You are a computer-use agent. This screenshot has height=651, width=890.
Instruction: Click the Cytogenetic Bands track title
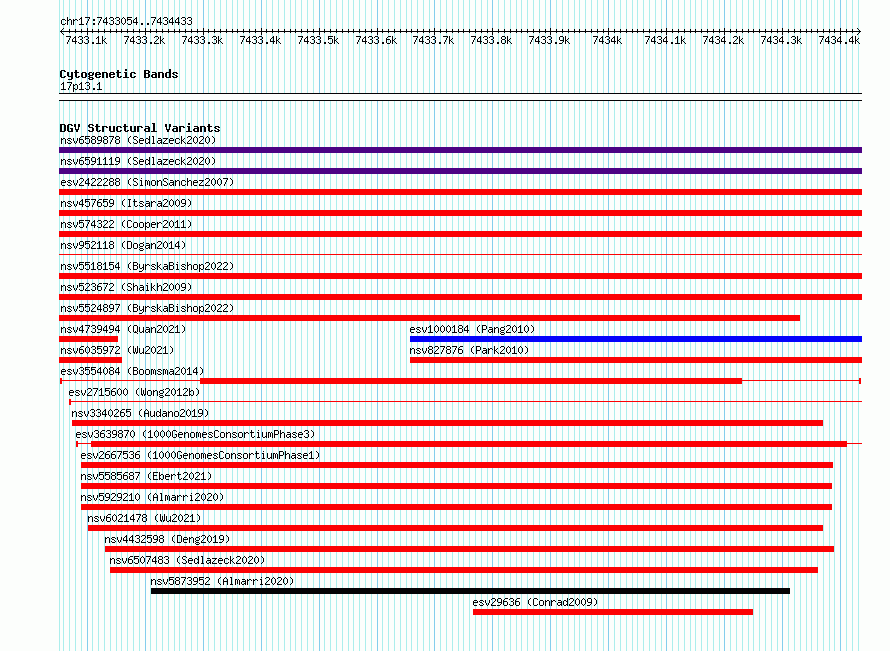(x=119, y=74)
